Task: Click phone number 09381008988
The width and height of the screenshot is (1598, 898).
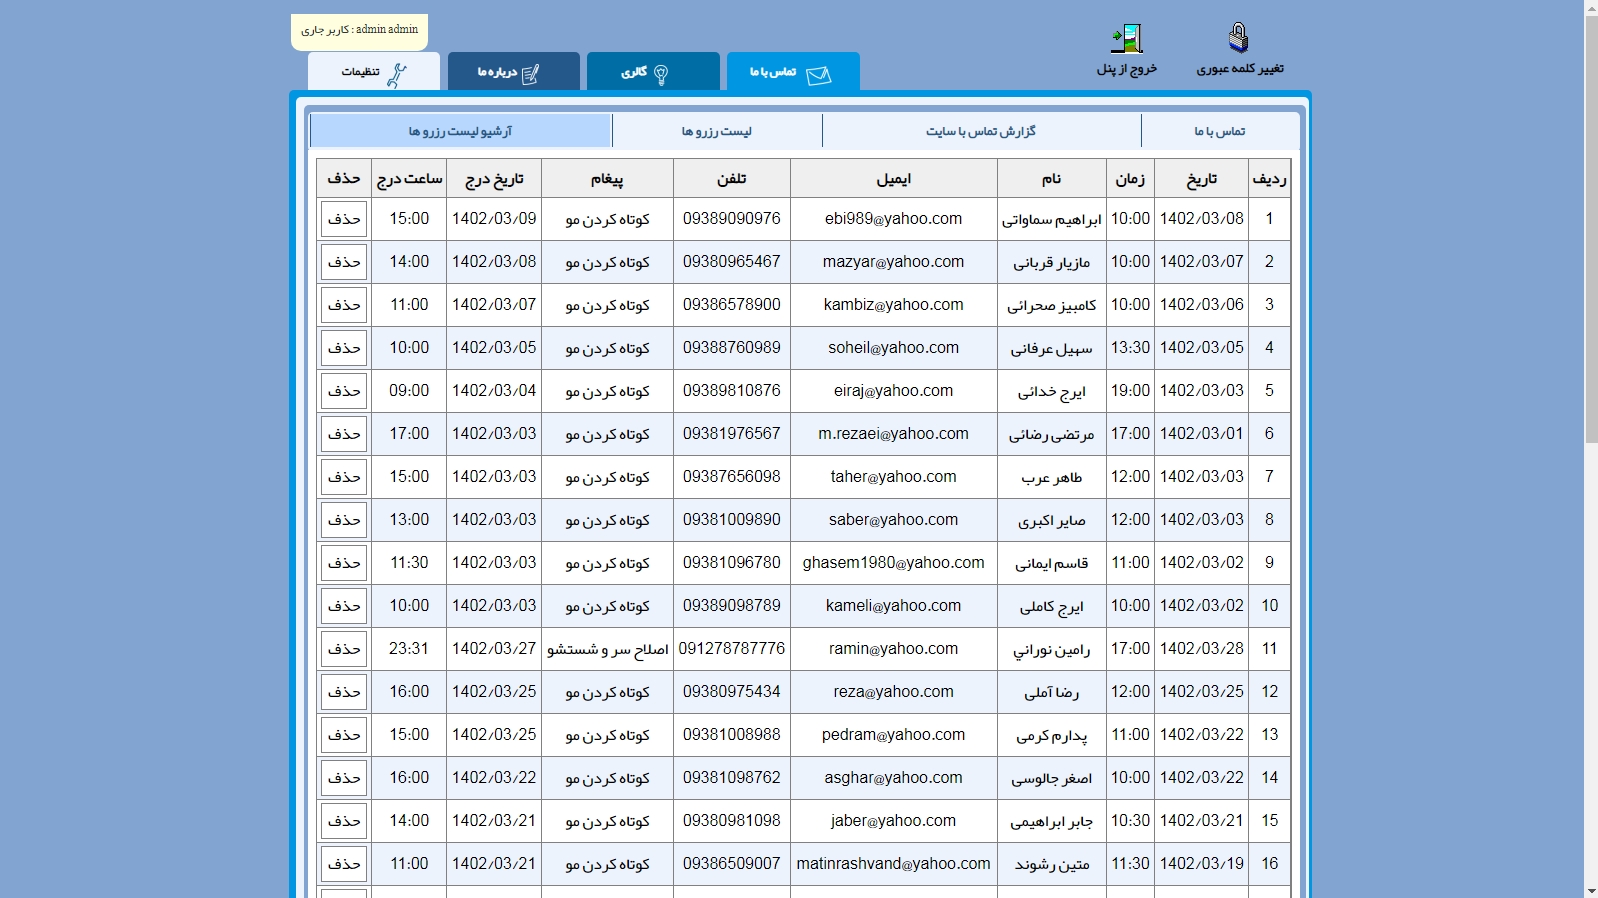Action: point(732,735)
